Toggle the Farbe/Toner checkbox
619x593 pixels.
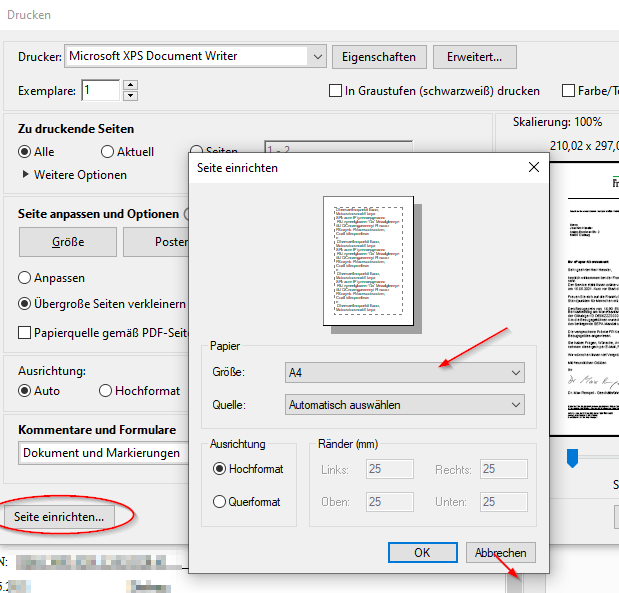pos(568,91)
